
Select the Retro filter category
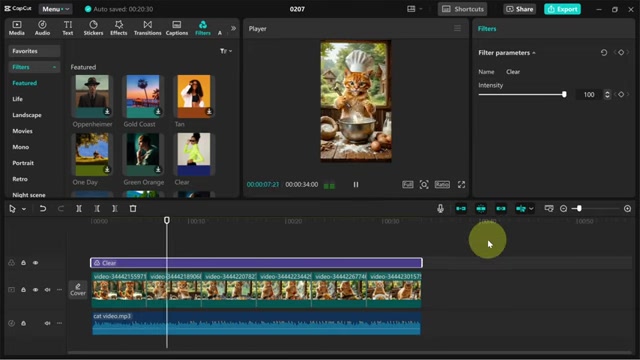click(x=20, y=179)
